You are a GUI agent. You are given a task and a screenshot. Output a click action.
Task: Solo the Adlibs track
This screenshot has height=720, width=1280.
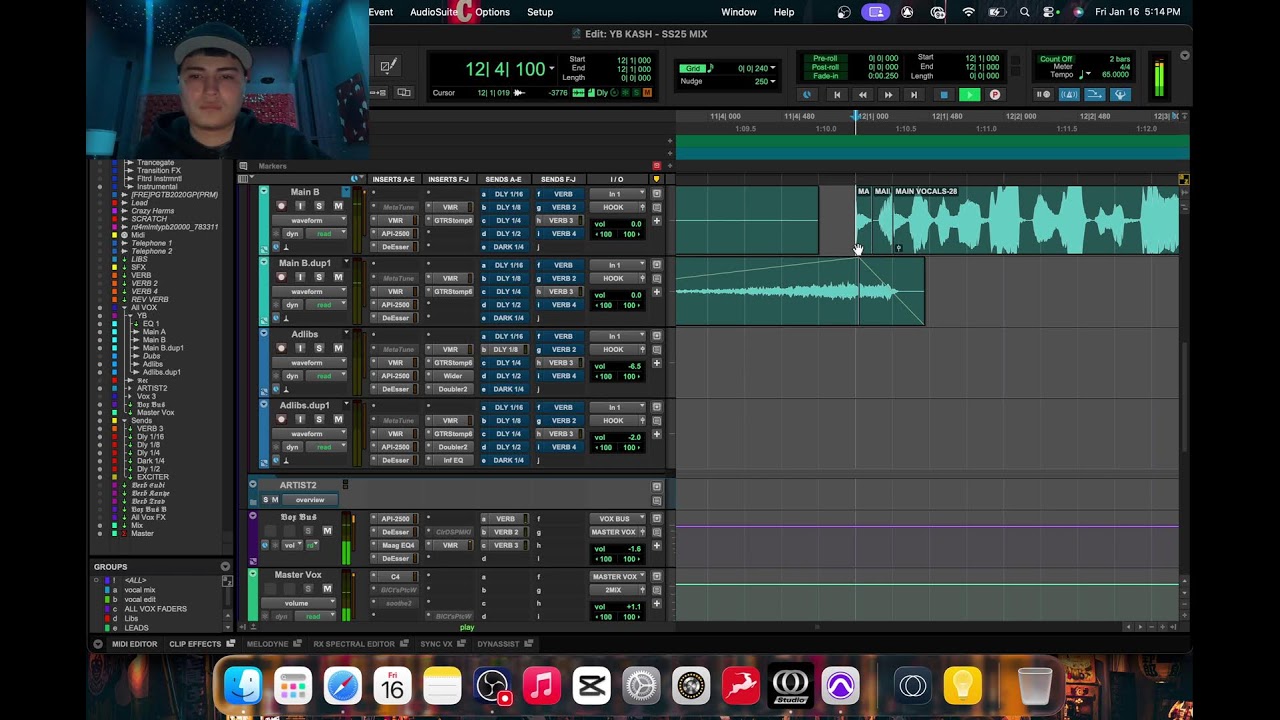(x=319, y=348)
